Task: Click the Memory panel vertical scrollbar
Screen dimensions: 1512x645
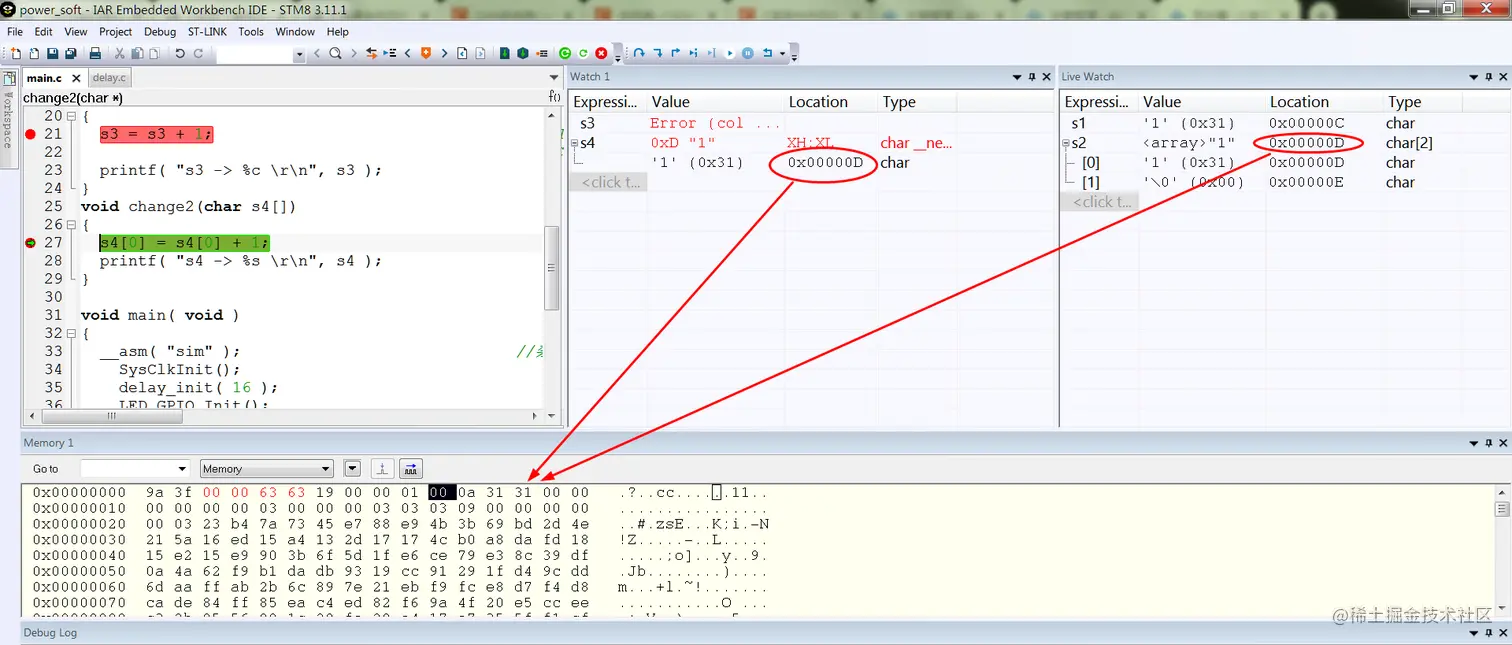Action: 1501,550
